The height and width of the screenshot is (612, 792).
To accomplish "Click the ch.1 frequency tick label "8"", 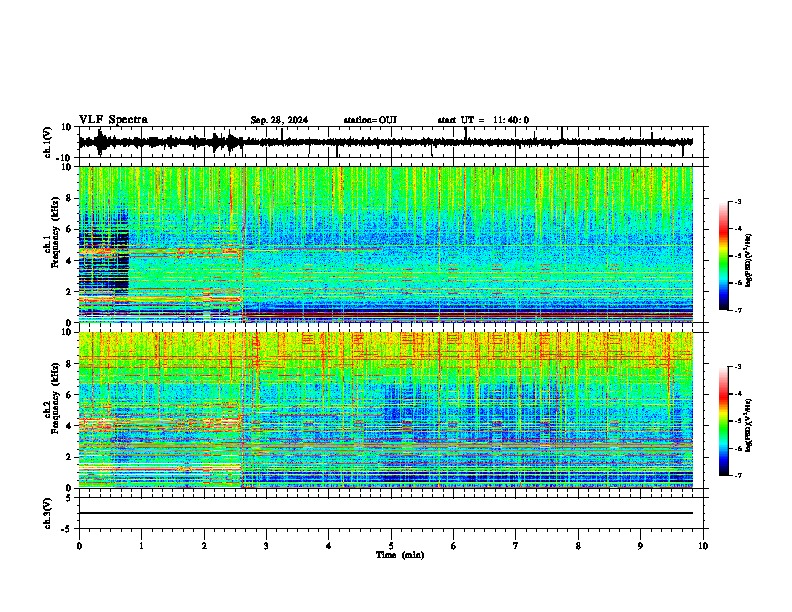I will [70, 198].
